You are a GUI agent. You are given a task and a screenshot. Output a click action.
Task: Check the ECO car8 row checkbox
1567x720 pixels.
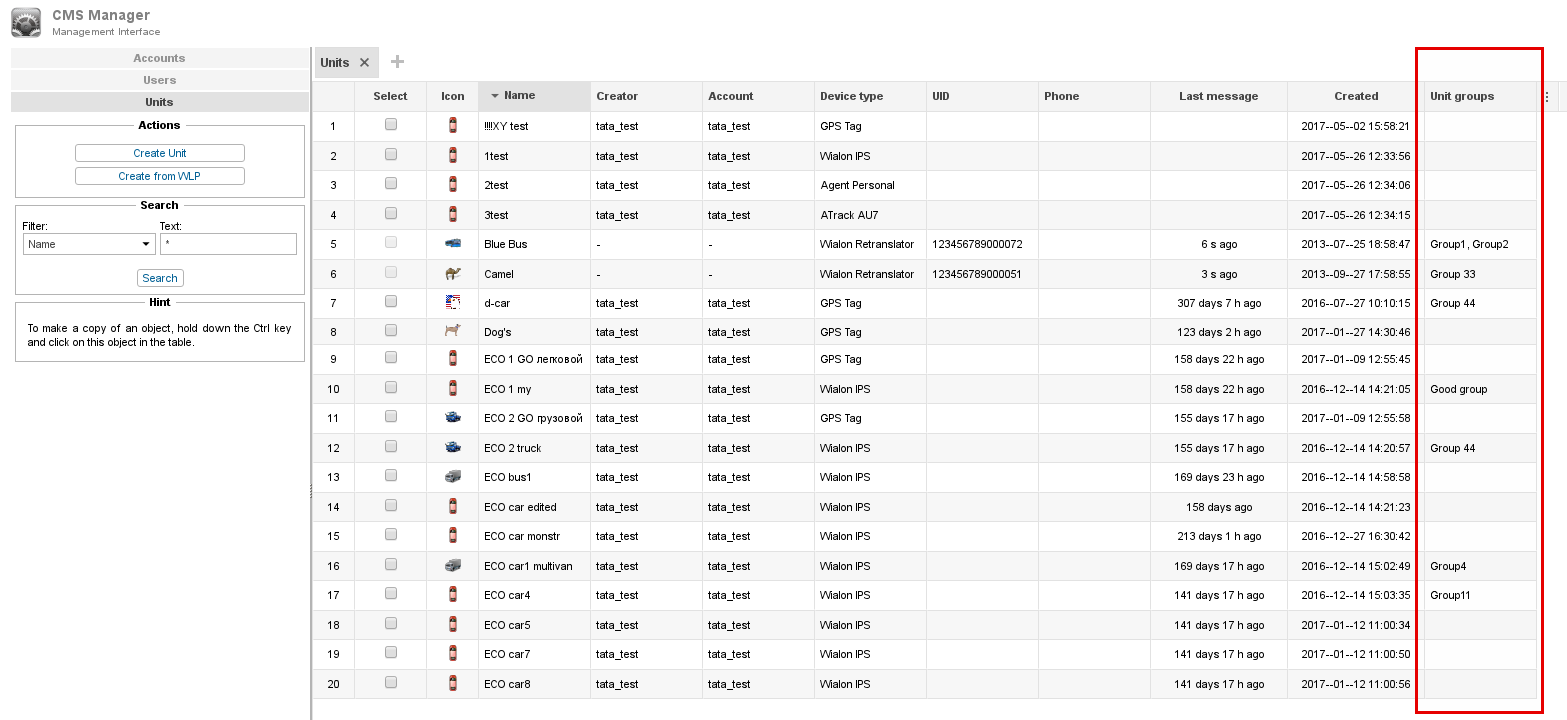[x=391, y=683]
